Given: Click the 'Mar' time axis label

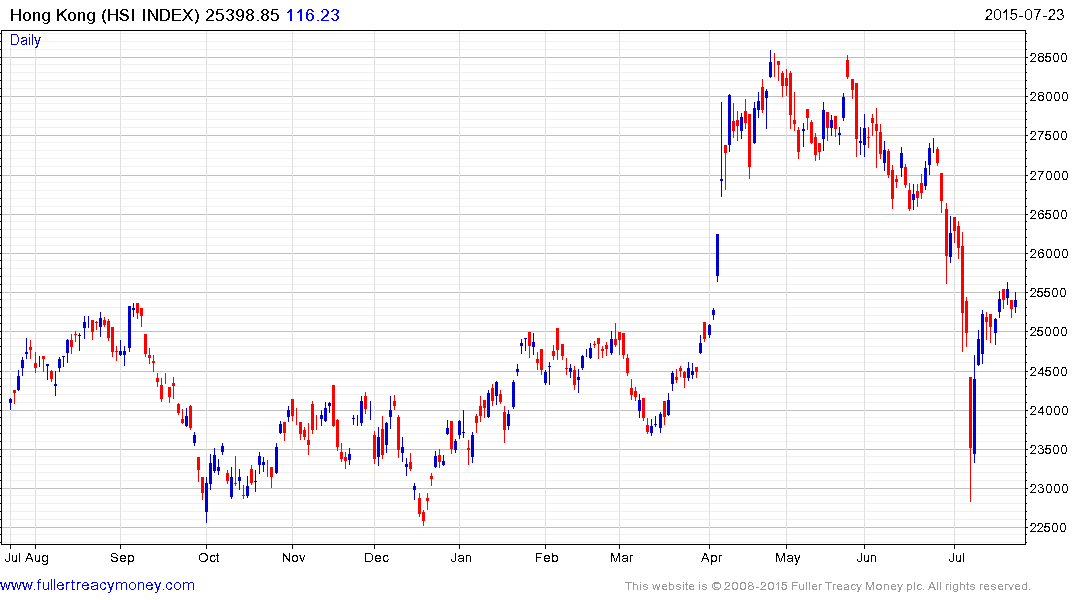Looking at the screenshot, I should [x=621, y=557].
